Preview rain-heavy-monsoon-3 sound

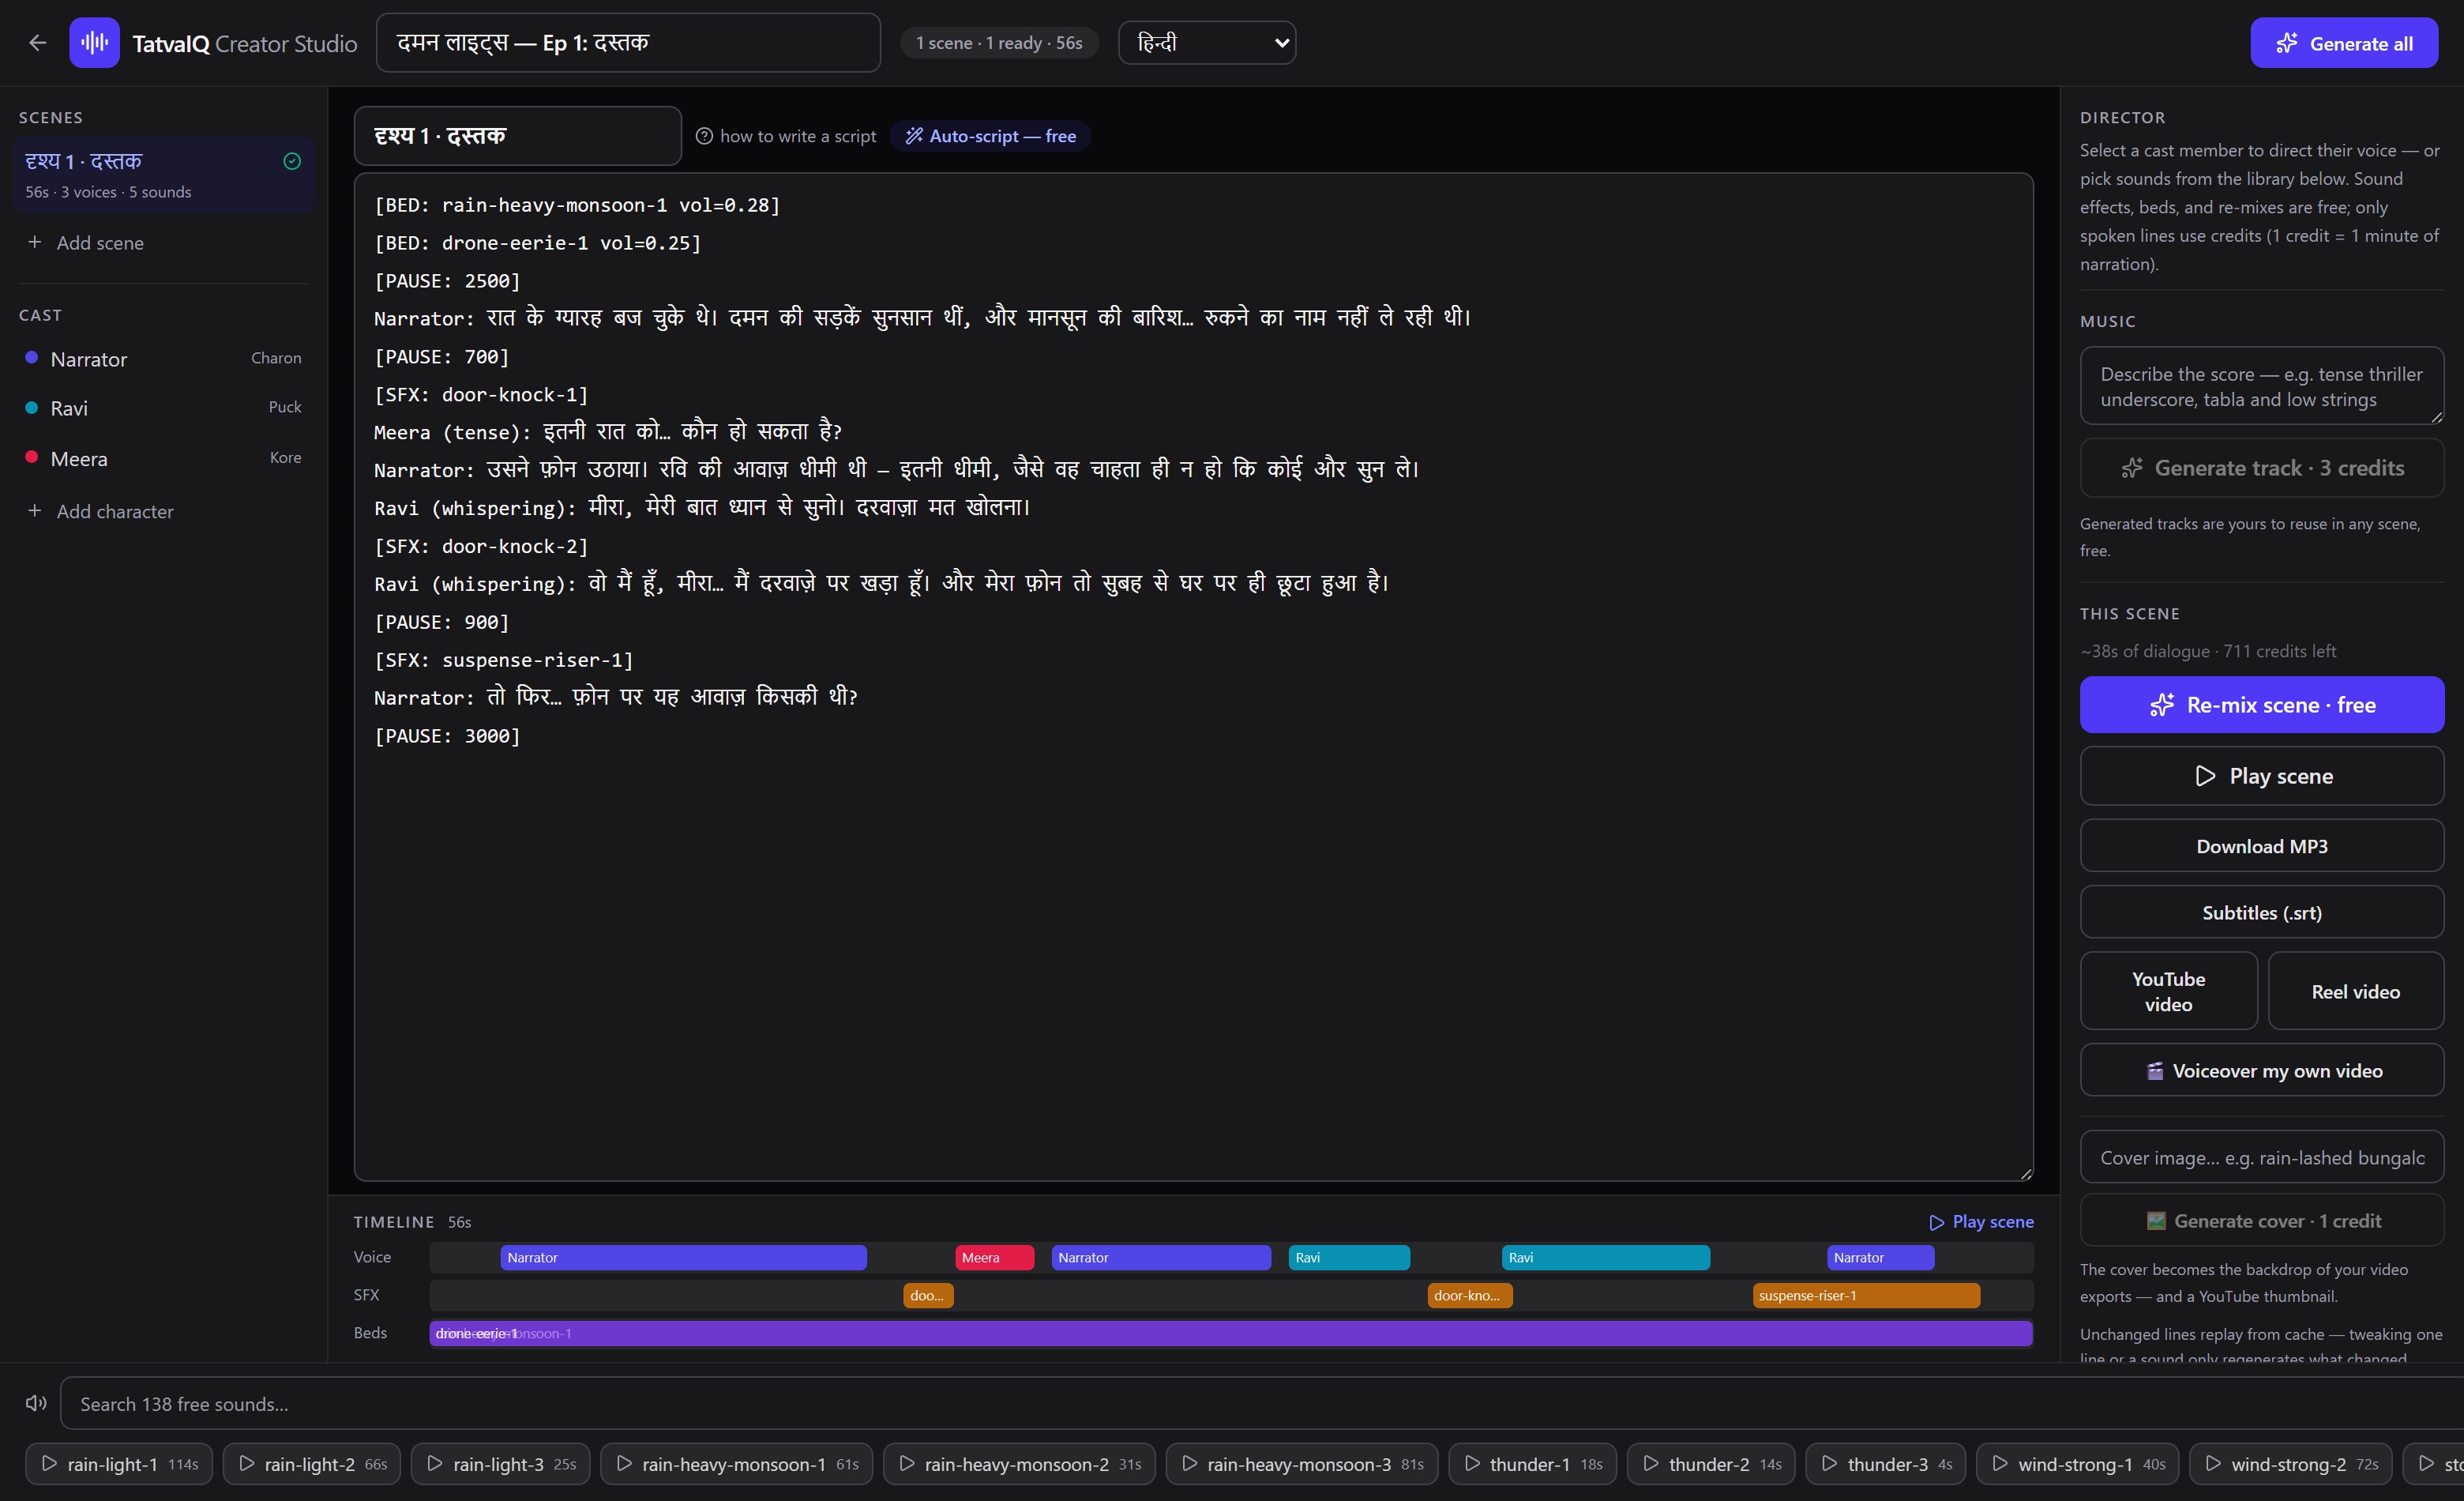tap(1301, 1463)
